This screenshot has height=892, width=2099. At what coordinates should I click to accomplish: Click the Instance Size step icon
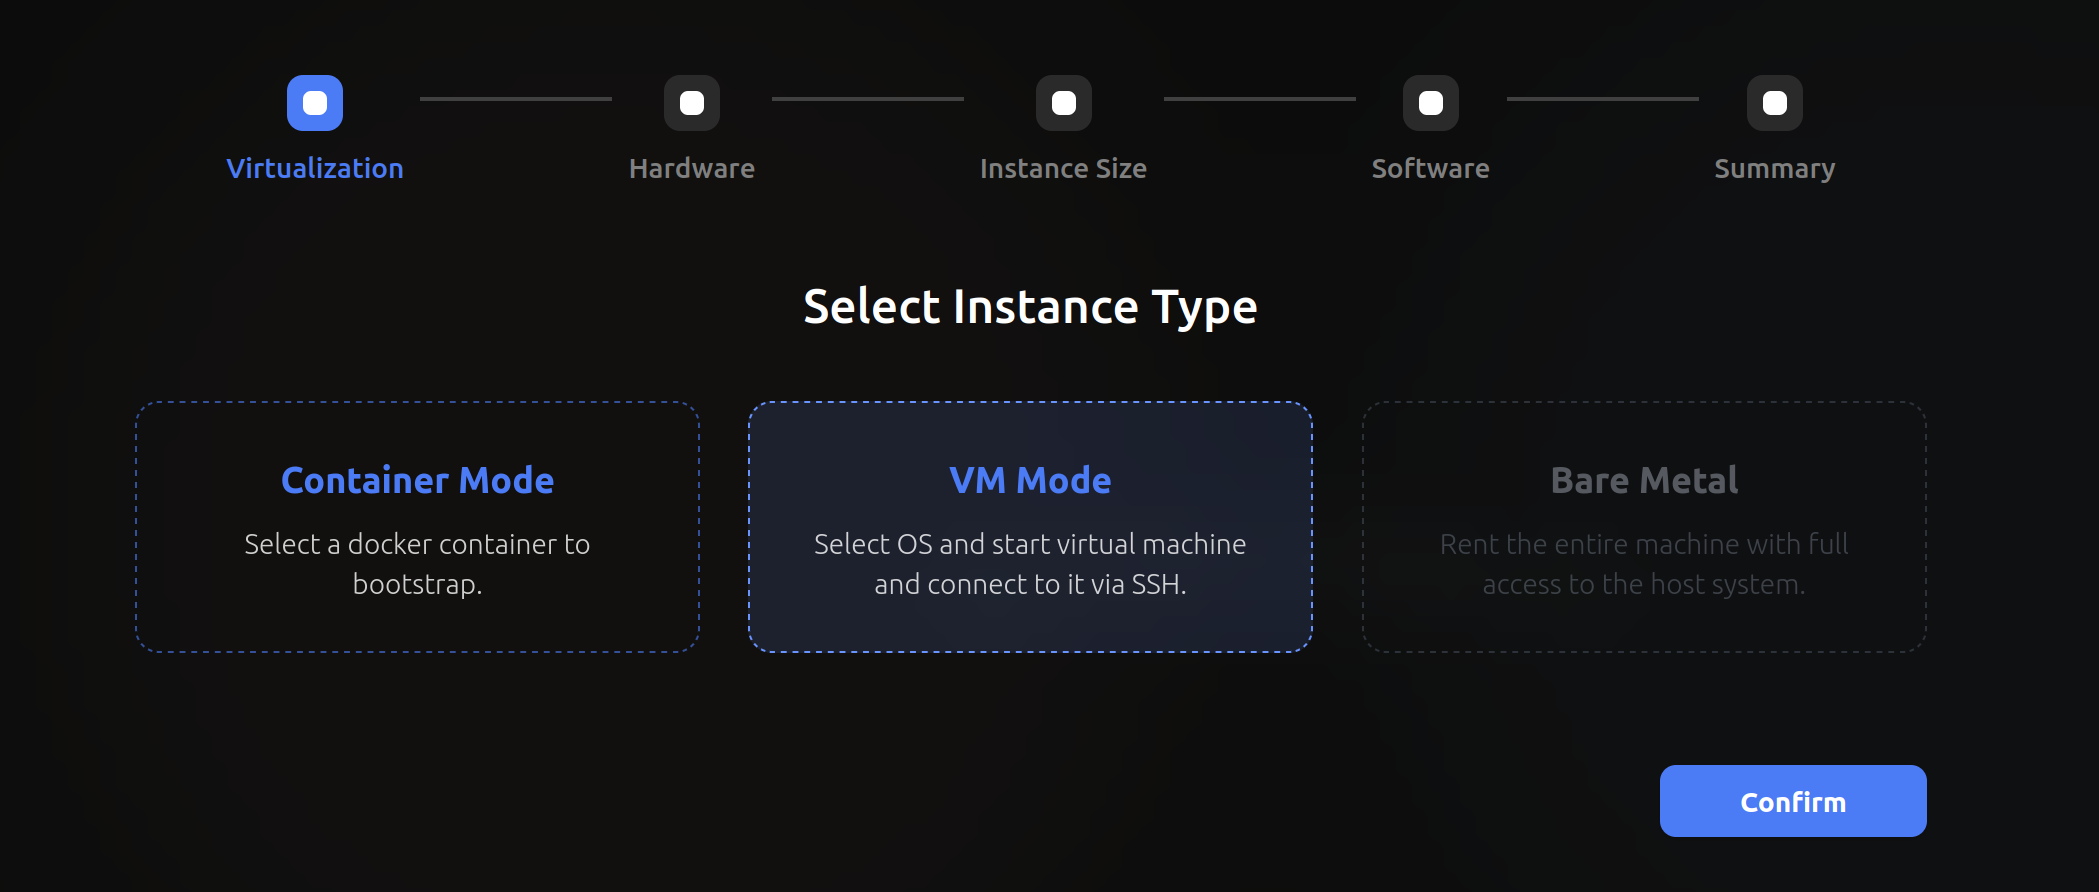tap(1064, 103)
